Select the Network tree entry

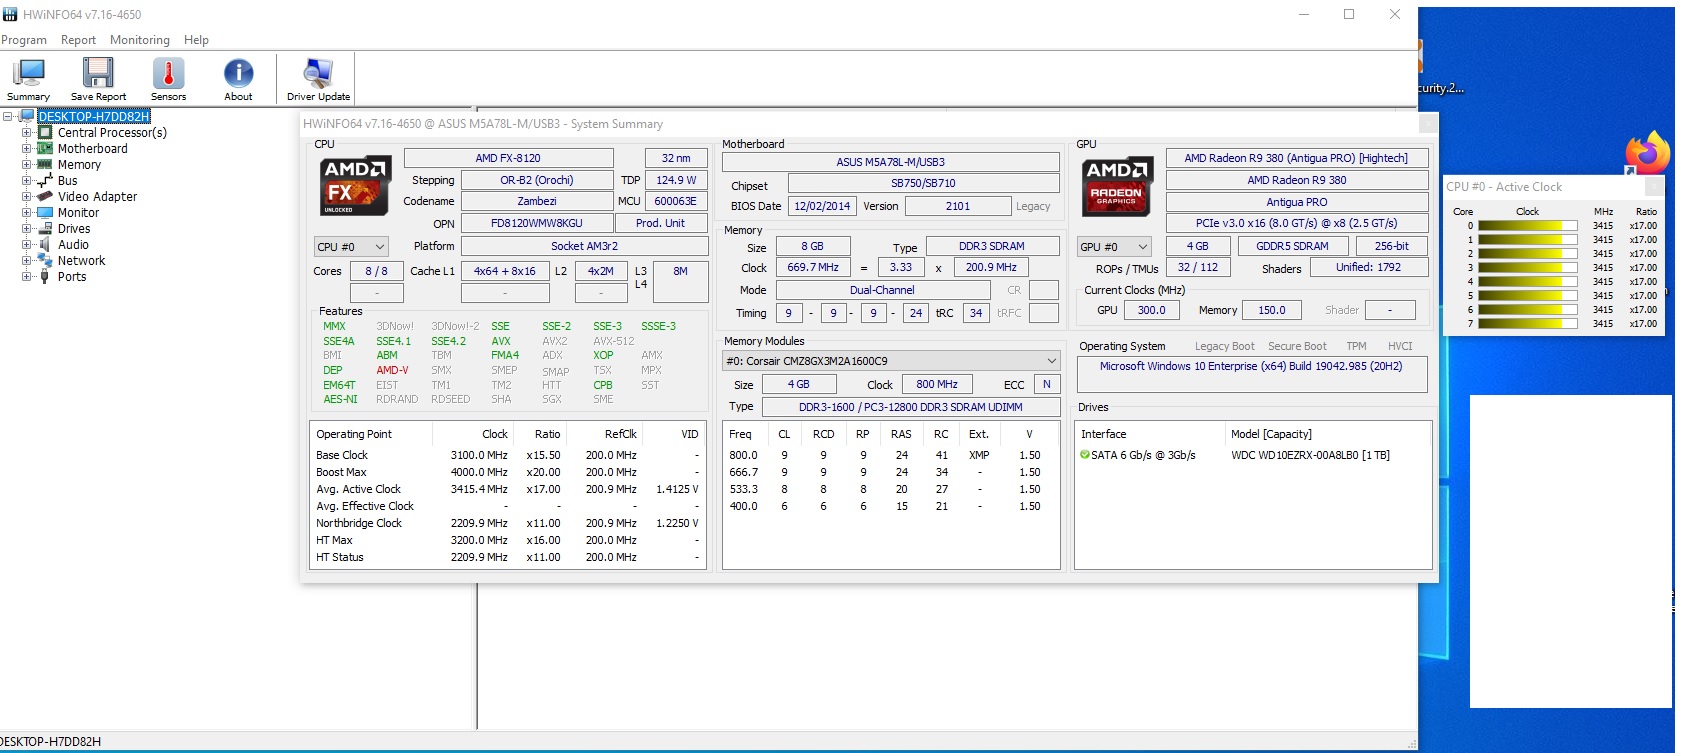81,260
